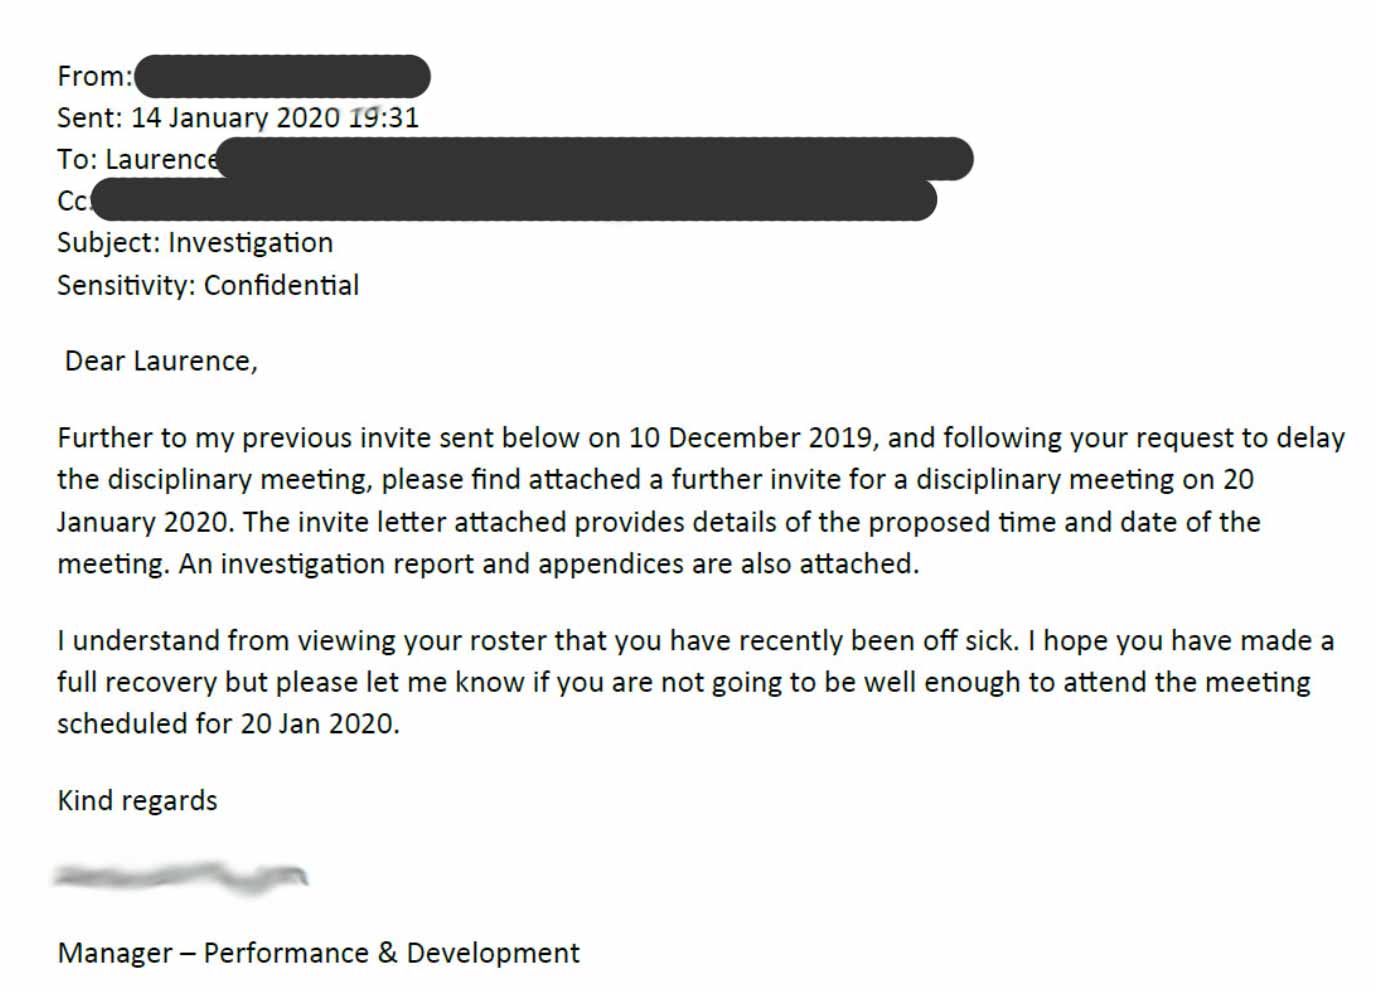The height and width of the screenshot is (992, 1377).
Task: Click the blurred signature name
Action: point(180,877)
